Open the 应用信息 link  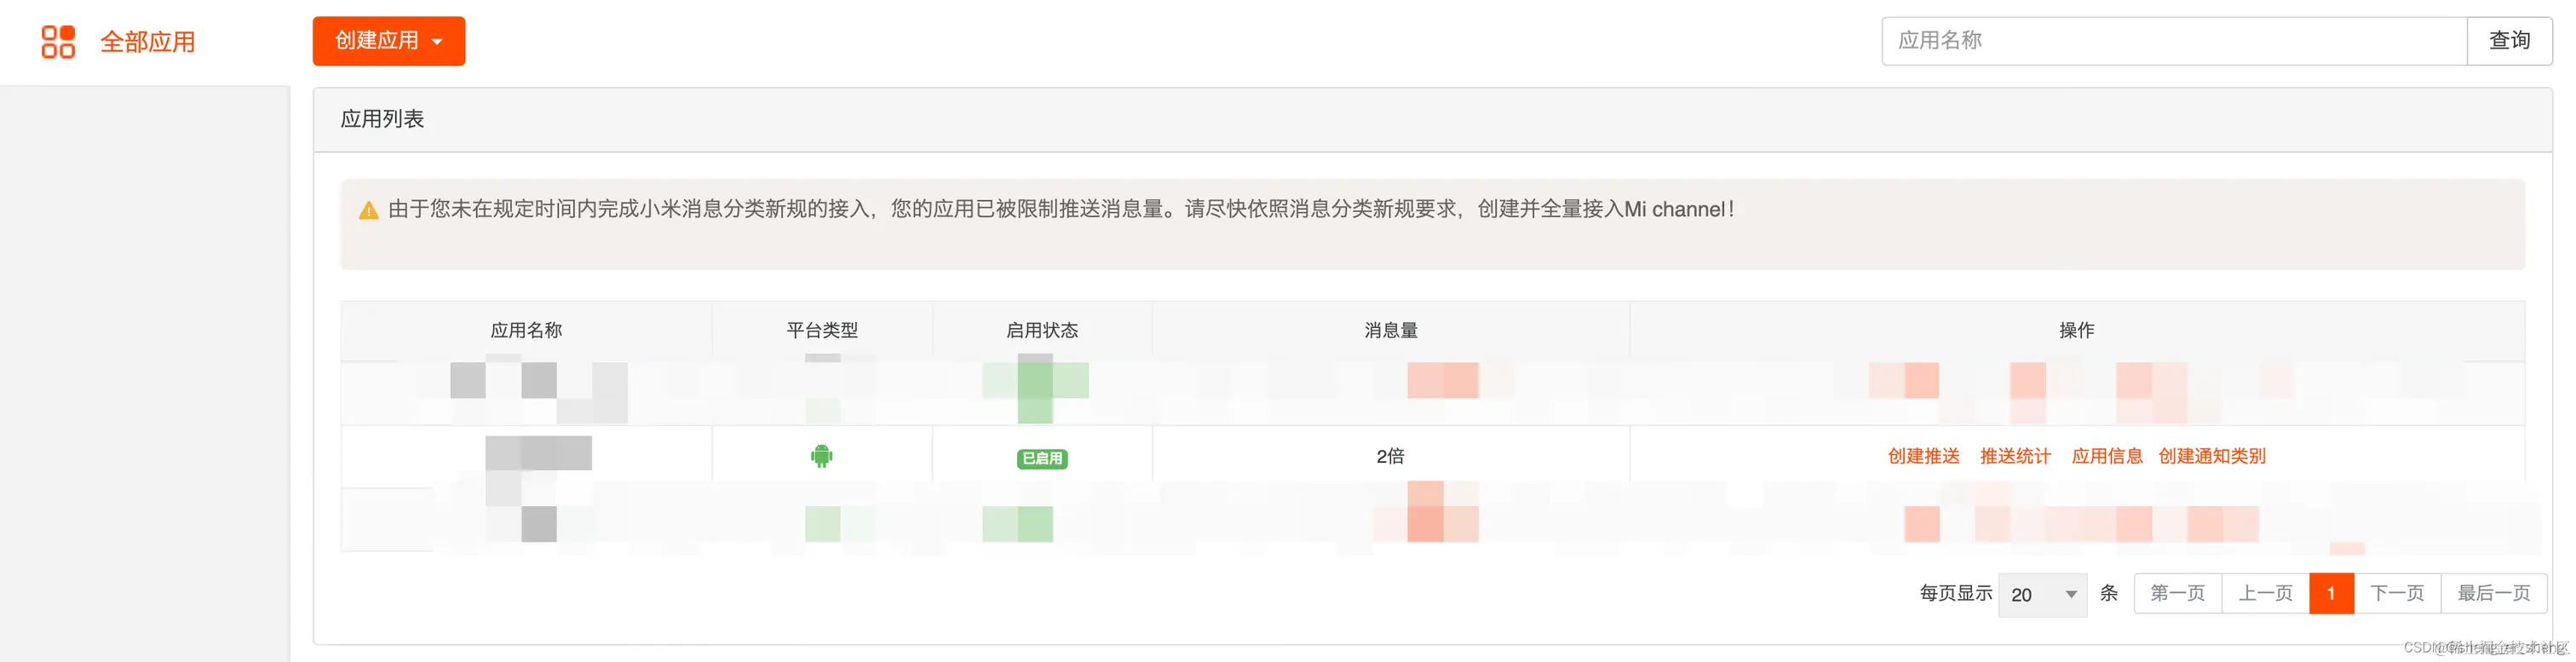pos(2107,456)
